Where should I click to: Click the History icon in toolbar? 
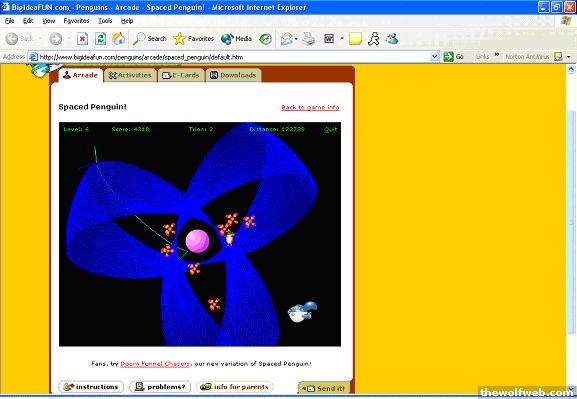pos(265,39)
